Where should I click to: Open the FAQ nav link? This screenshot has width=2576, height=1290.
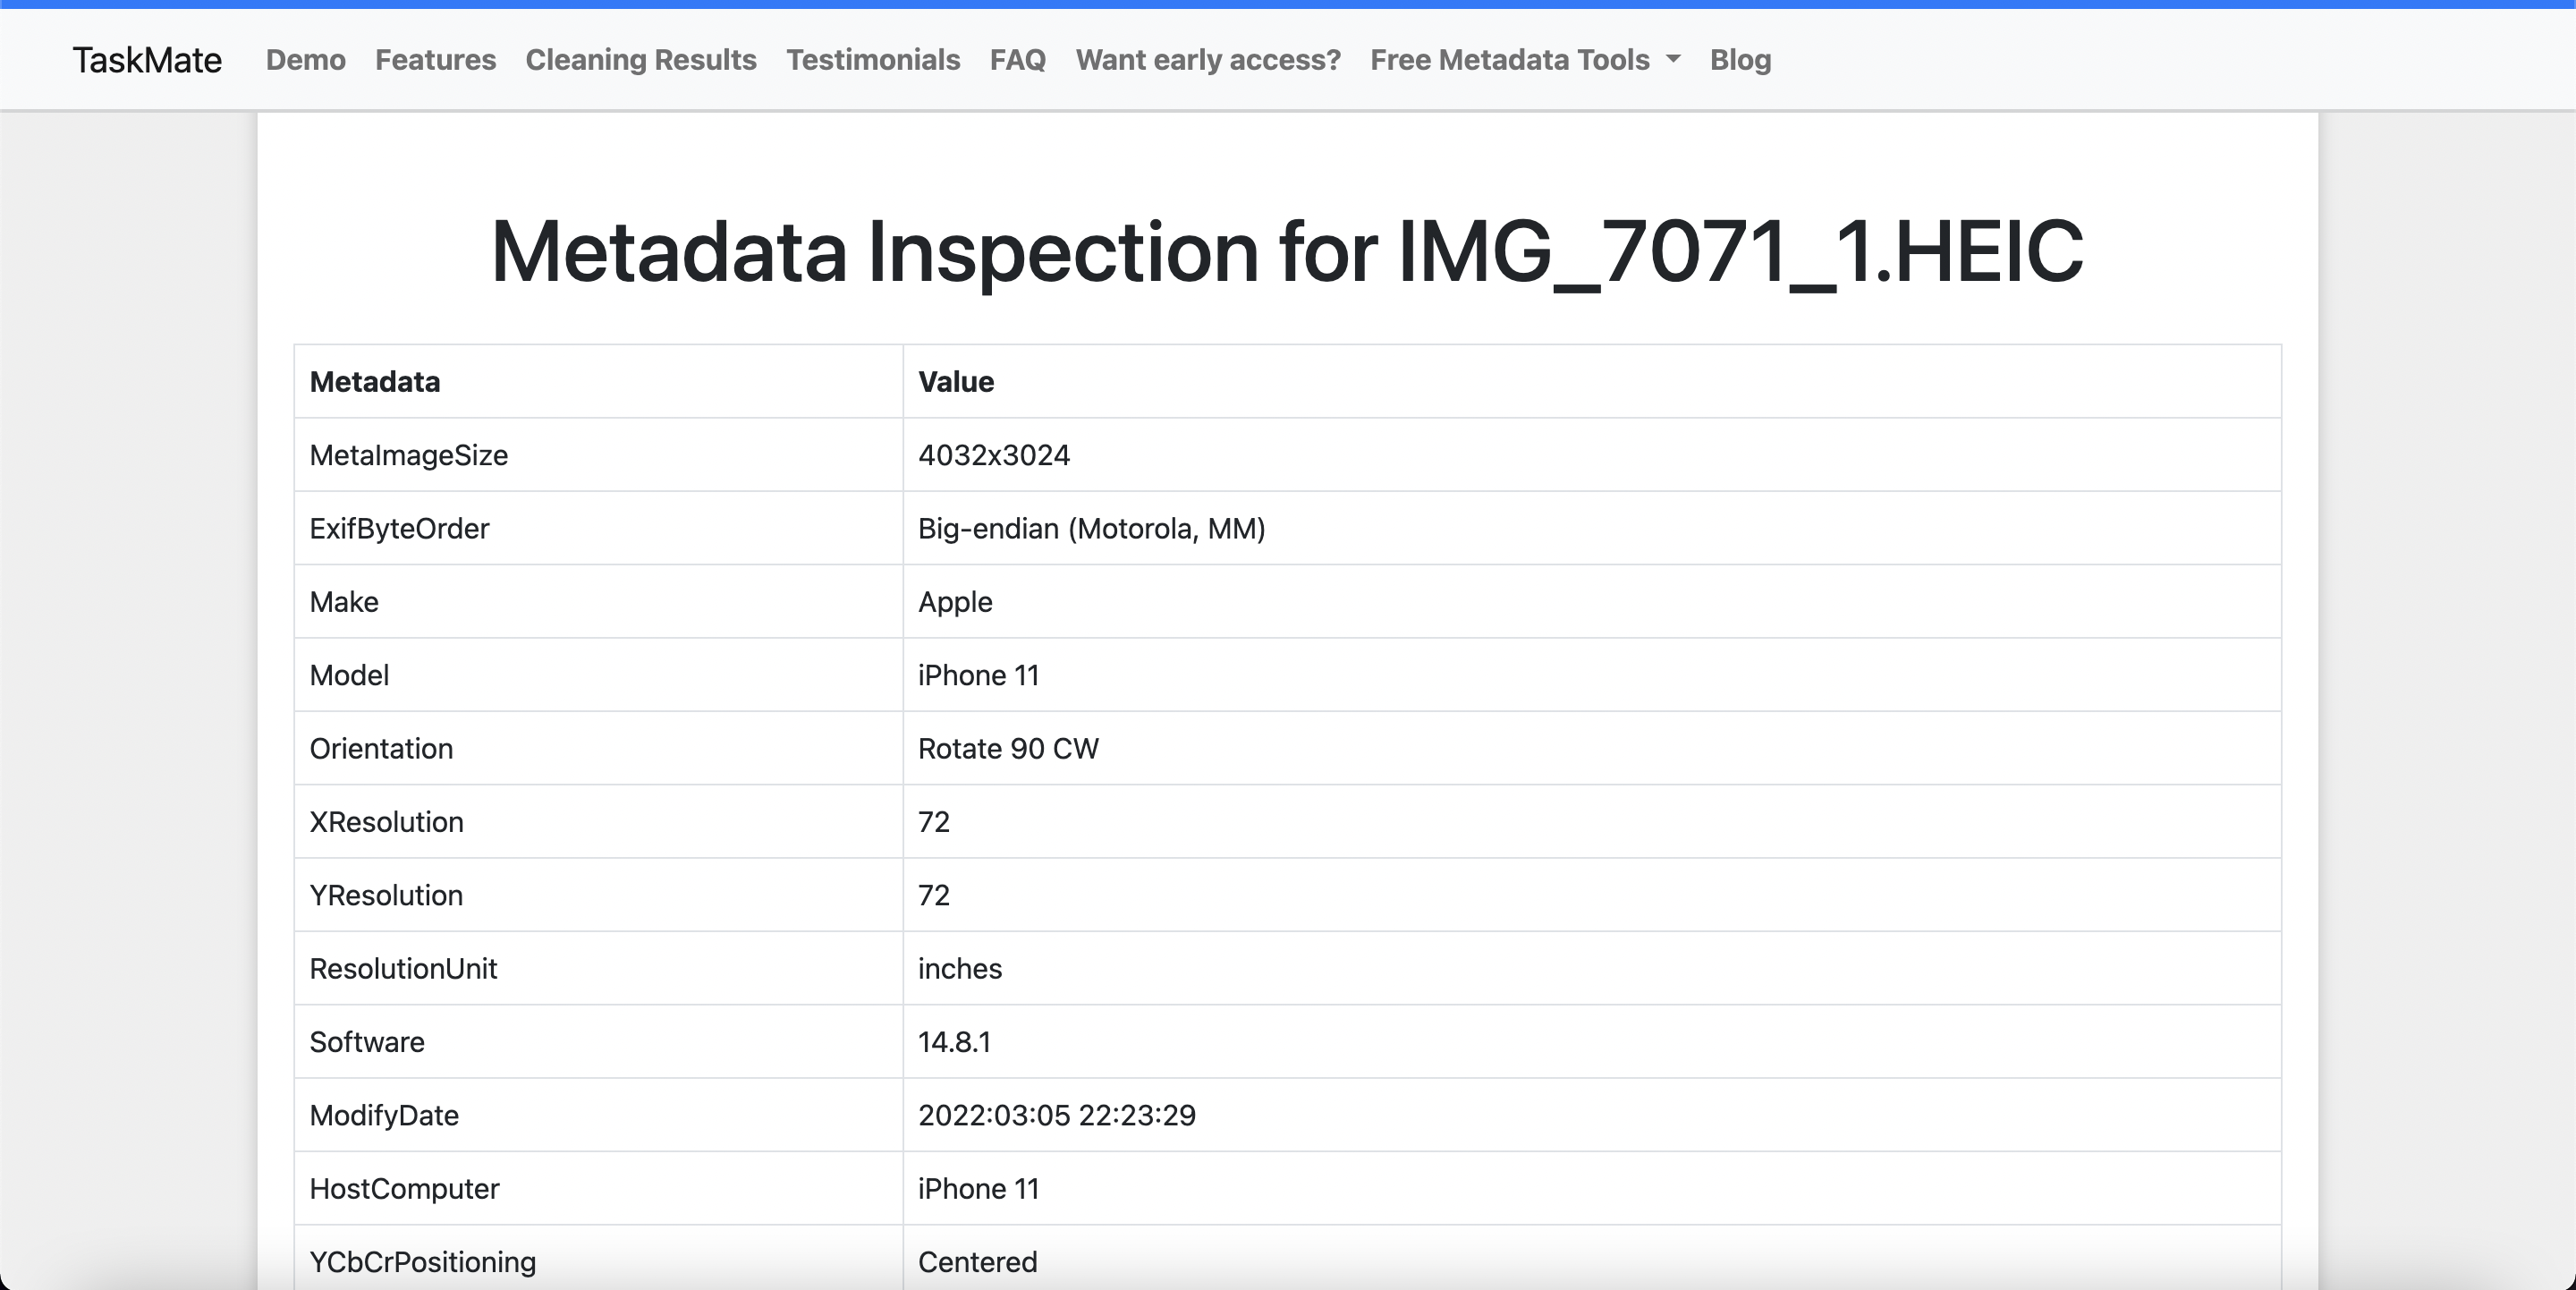click(1018, 60)
